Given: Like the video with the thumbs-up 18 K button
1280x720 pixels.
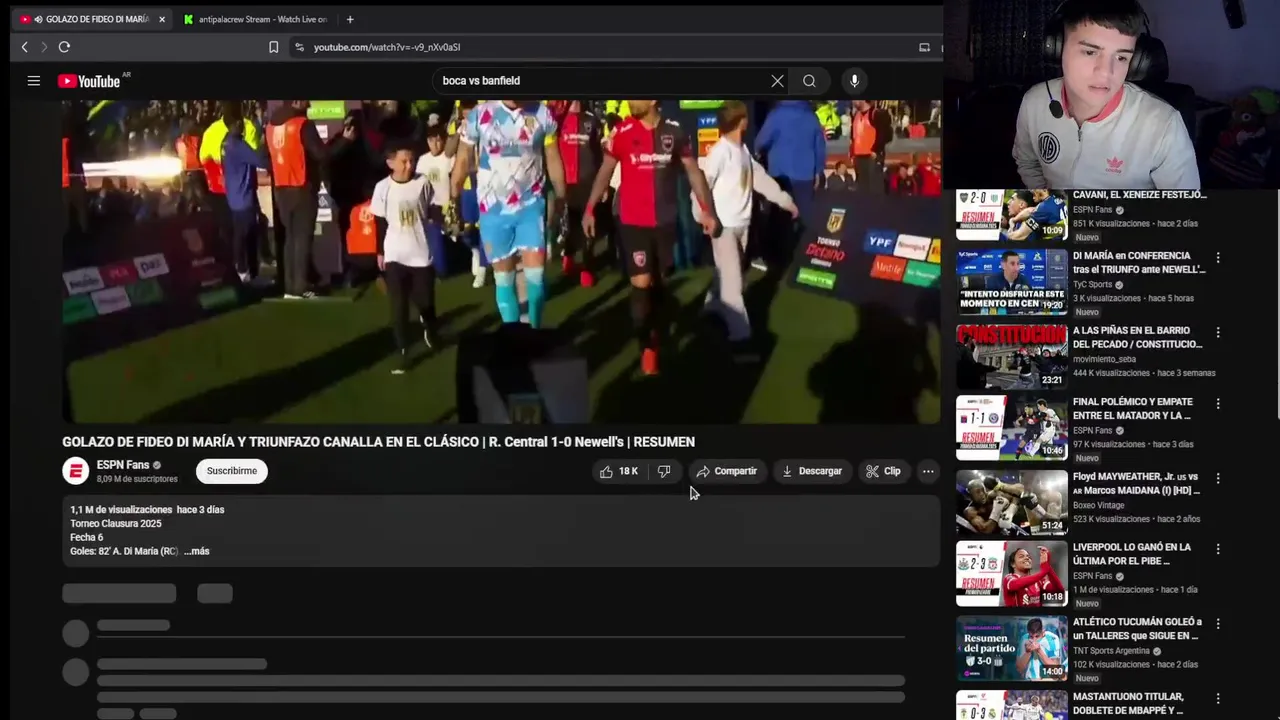Looking at the screenshot, I should pyautogui.click(x=619, y=471).
